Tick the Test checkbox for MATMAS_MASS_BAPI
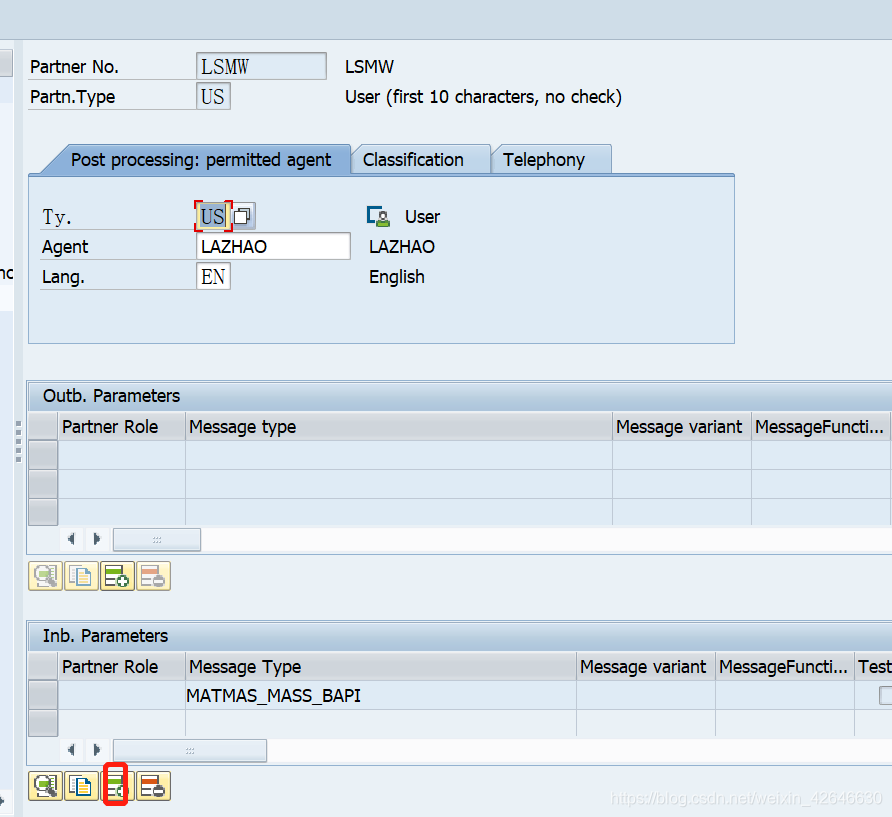Screen dimensions: 892x817 [885, 695]
